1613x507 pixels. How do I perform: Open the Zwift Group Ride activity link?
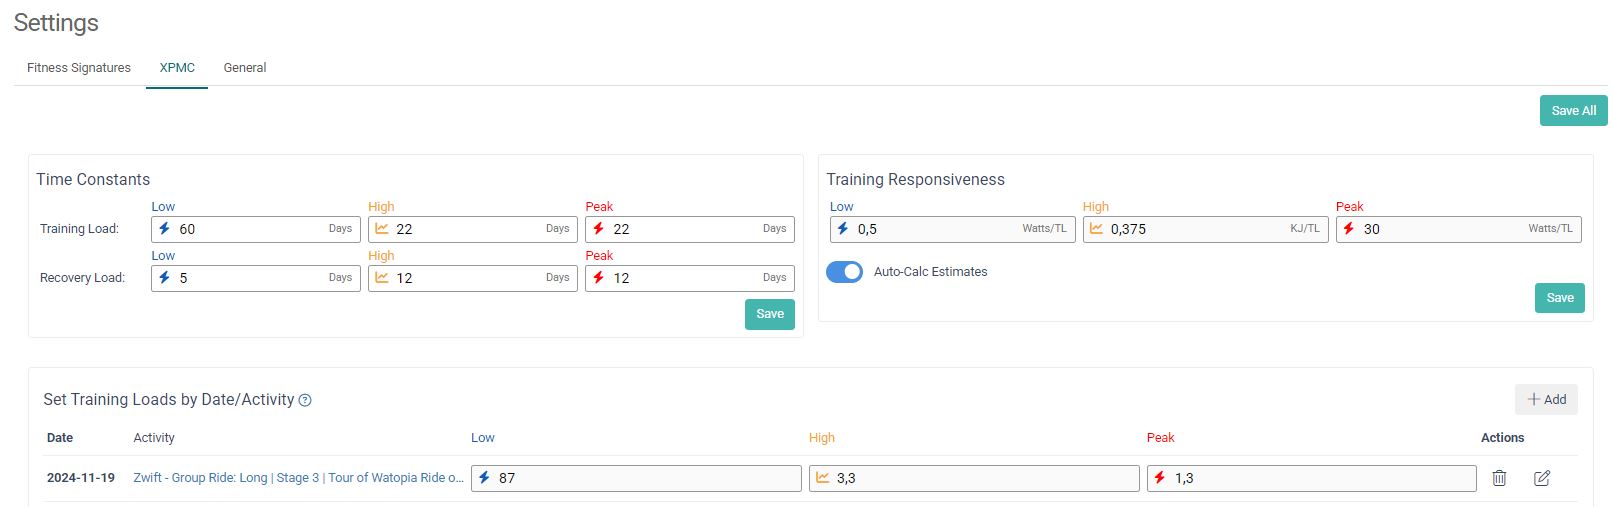pyautogui.click(x=298, y=478)
